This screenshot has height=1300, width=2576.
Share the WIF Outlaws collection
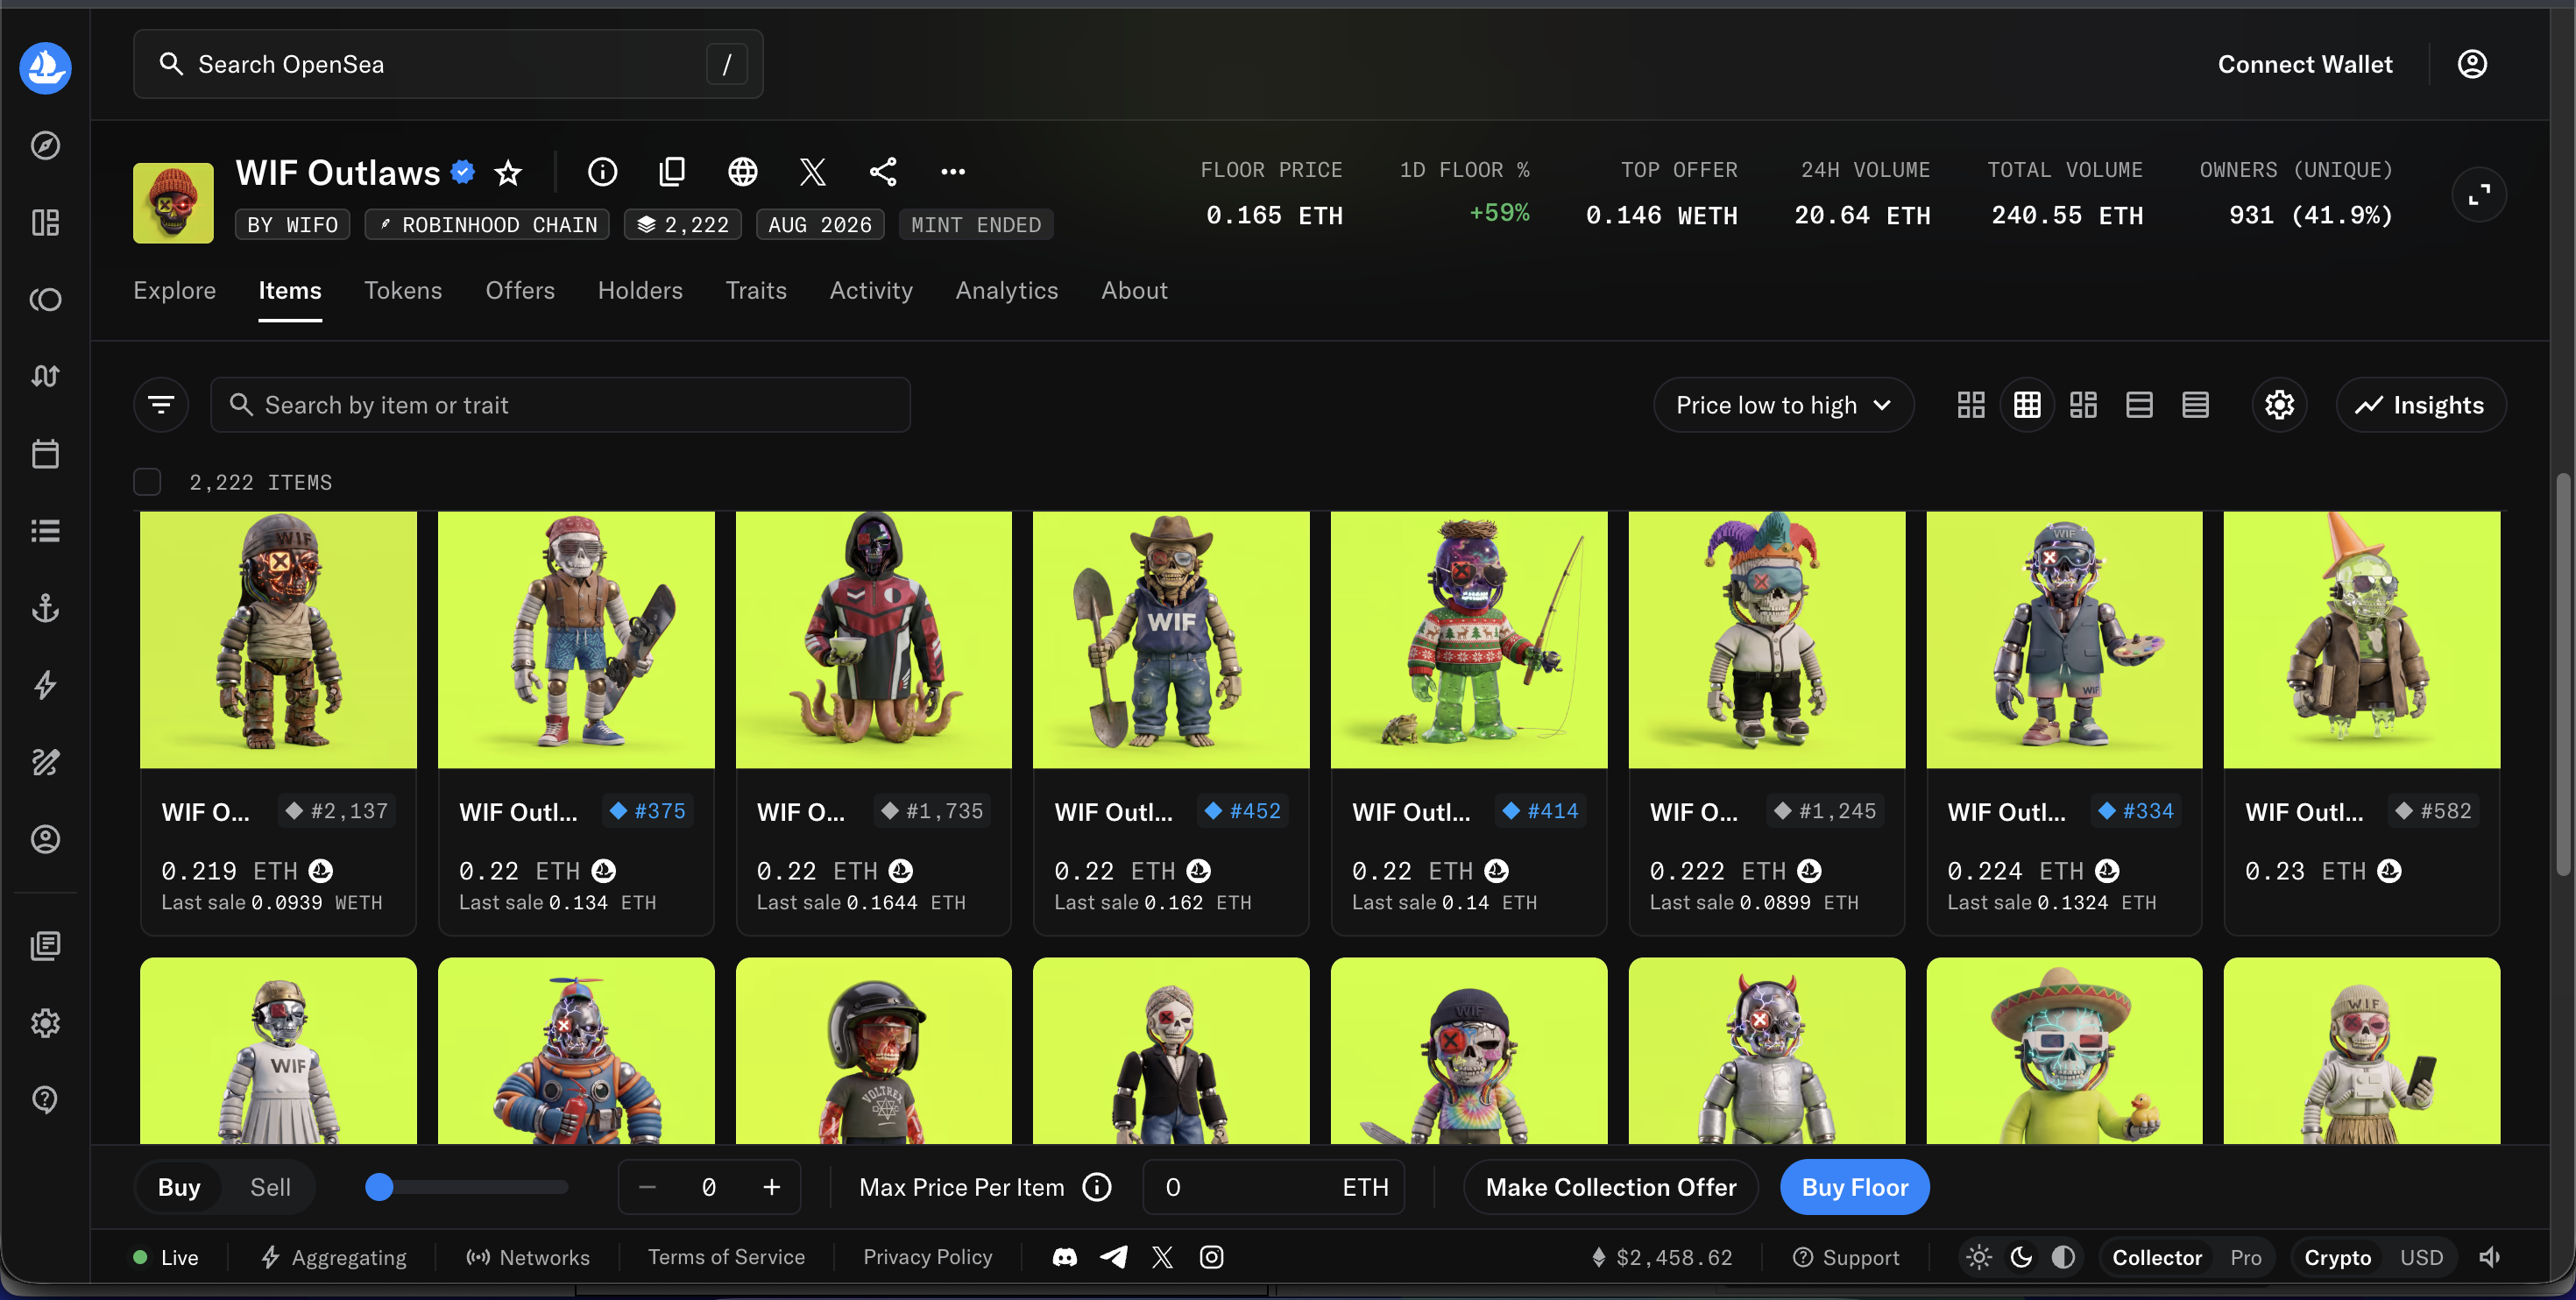[x=883, y=172]
